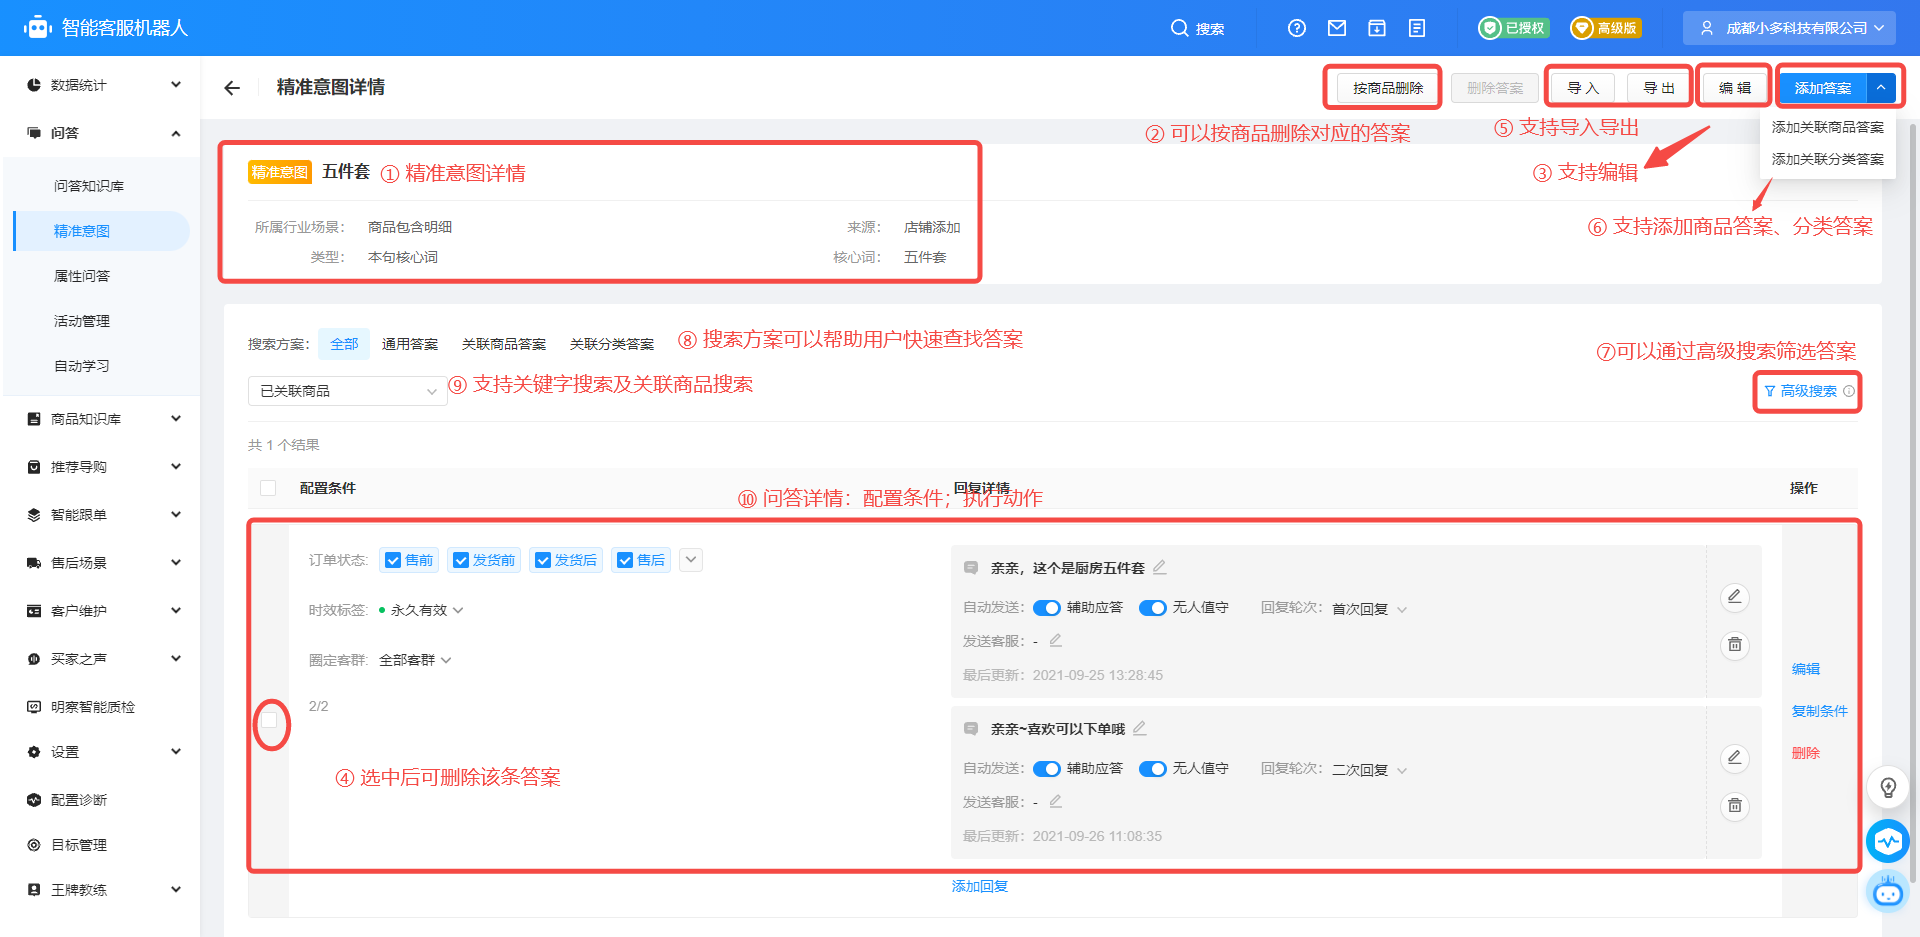Toggle 辅助应答 switch for first reply
Image resolution: width=1920 pixels, height=937 pixels.
[x=1047, y=608]
